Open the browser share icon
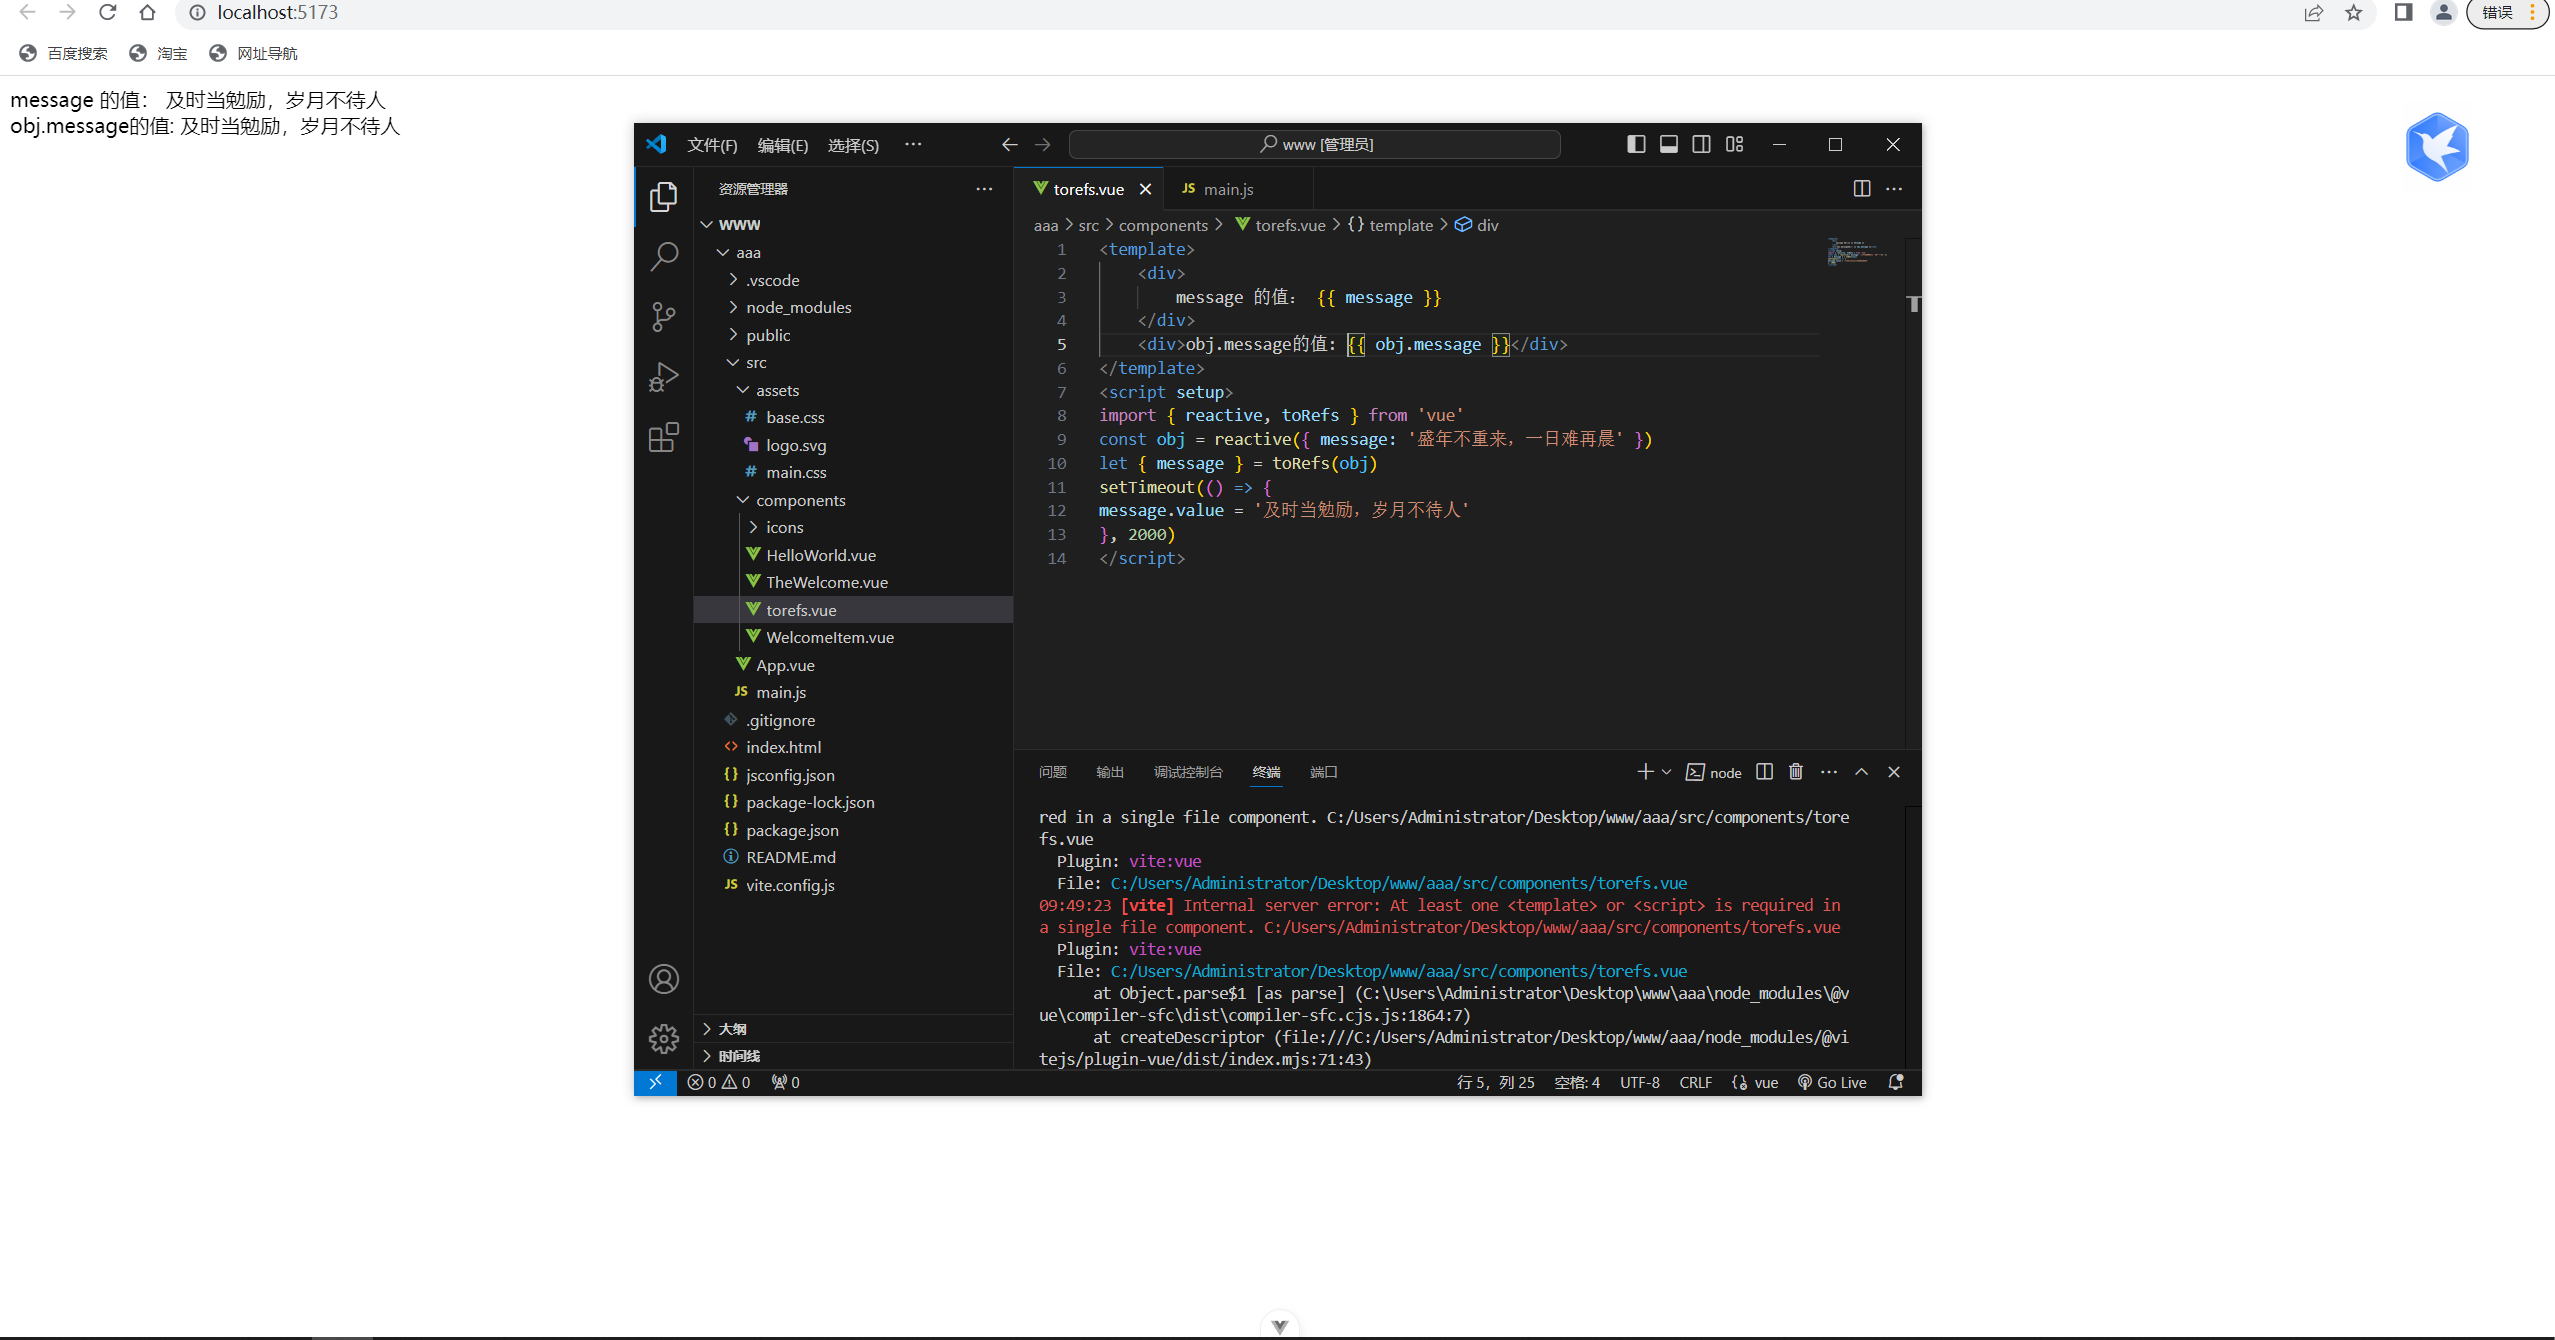This screenshot has height=1340, width=2555. pyautogui.click(x=2314, y=13)
